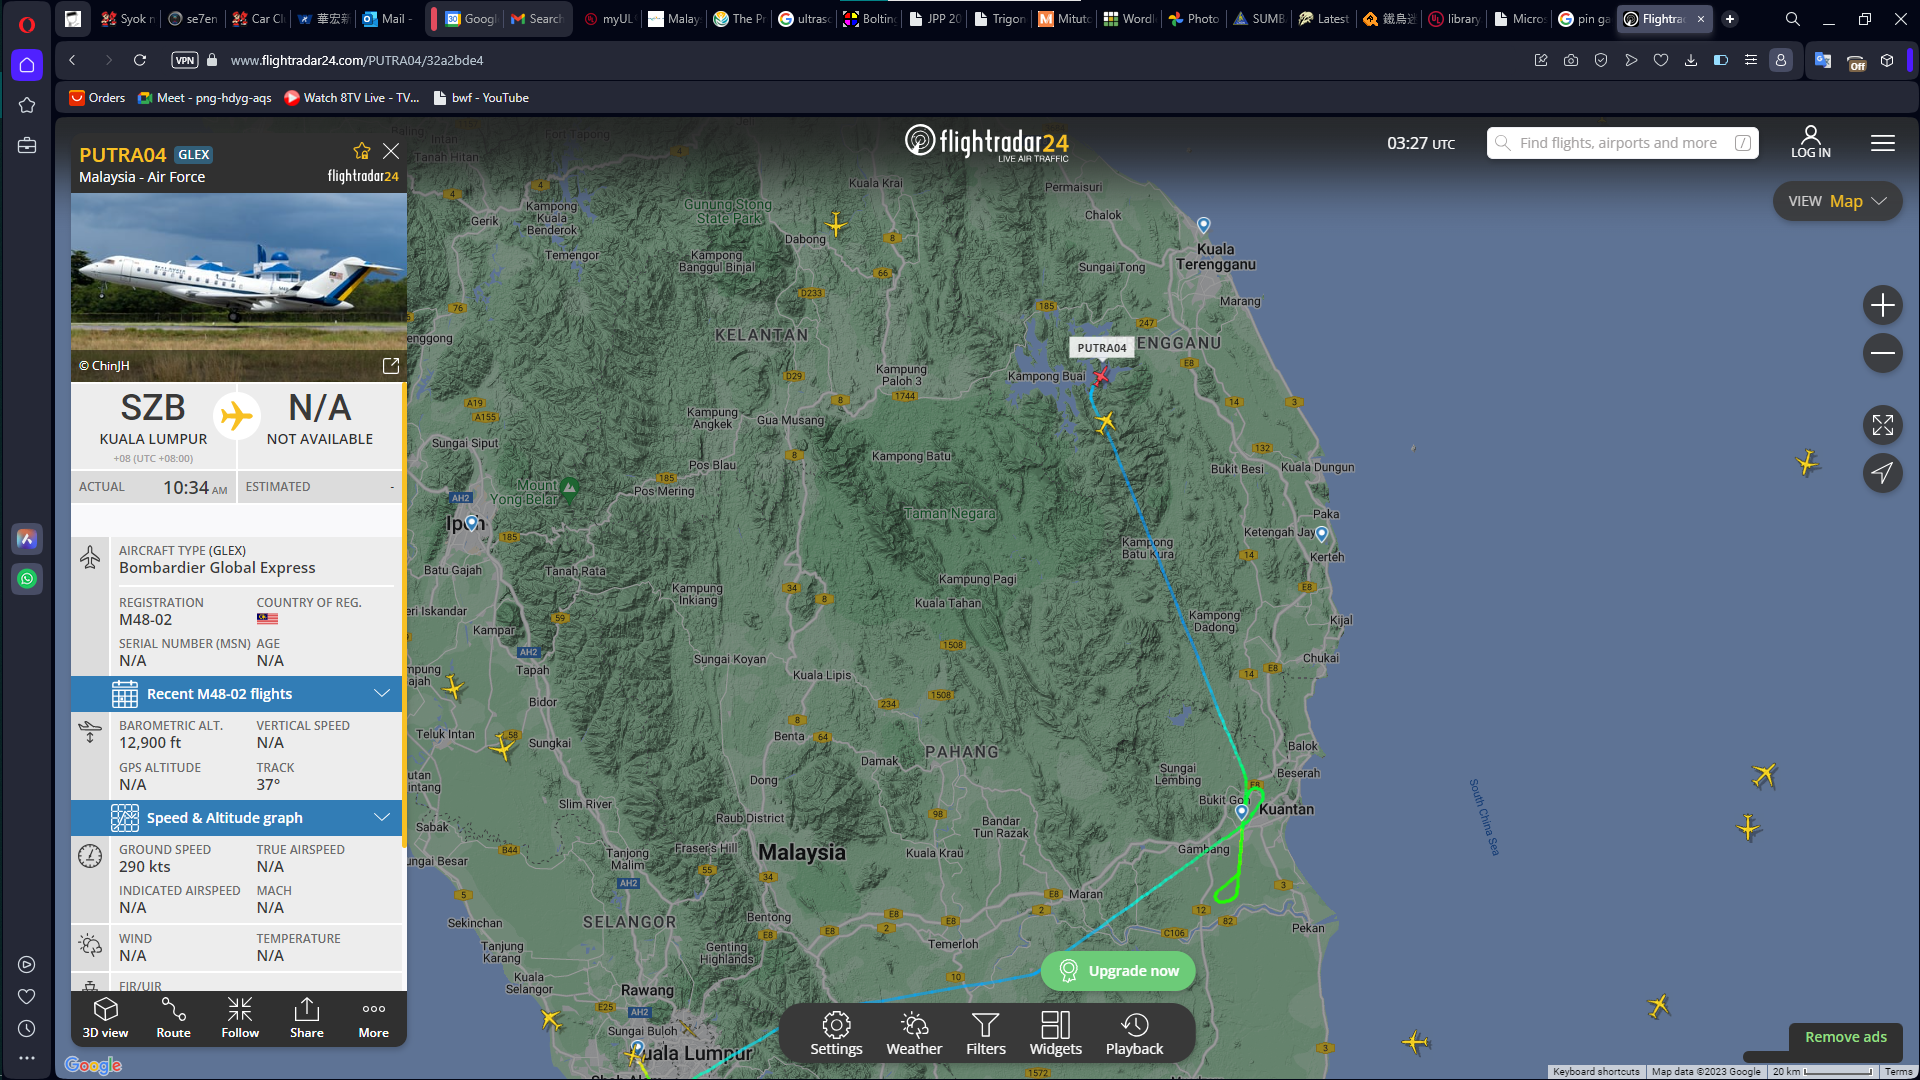Open the Orders bookmark

[97, 98]
